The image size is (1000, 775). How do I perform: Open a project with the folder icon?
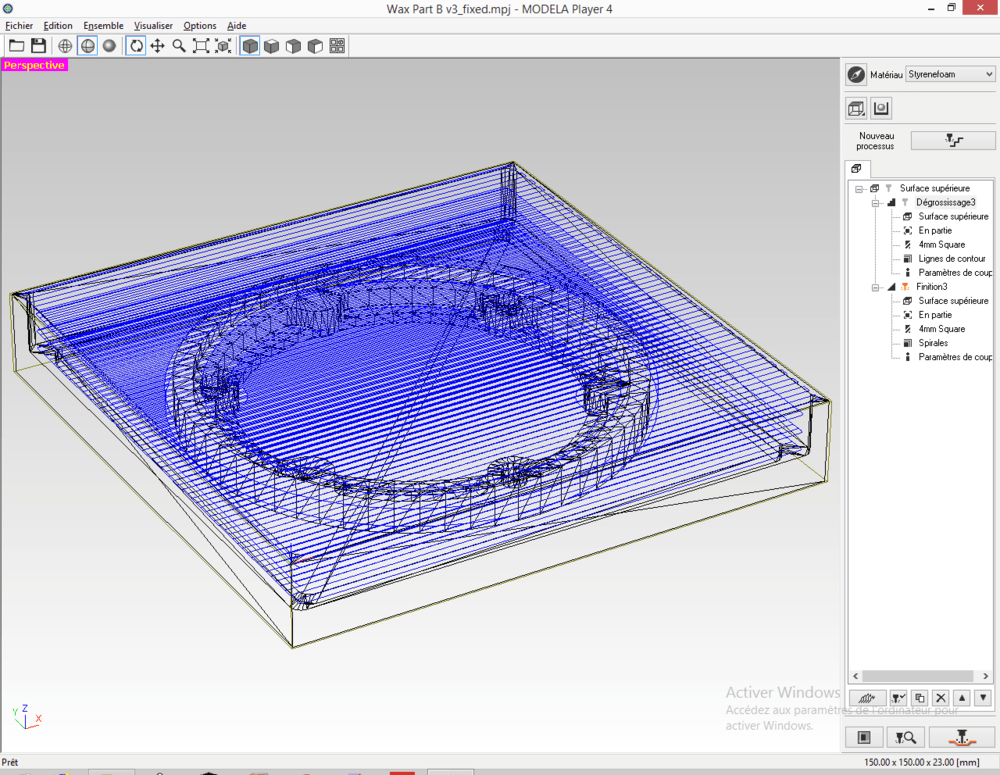tap(17, 46)
